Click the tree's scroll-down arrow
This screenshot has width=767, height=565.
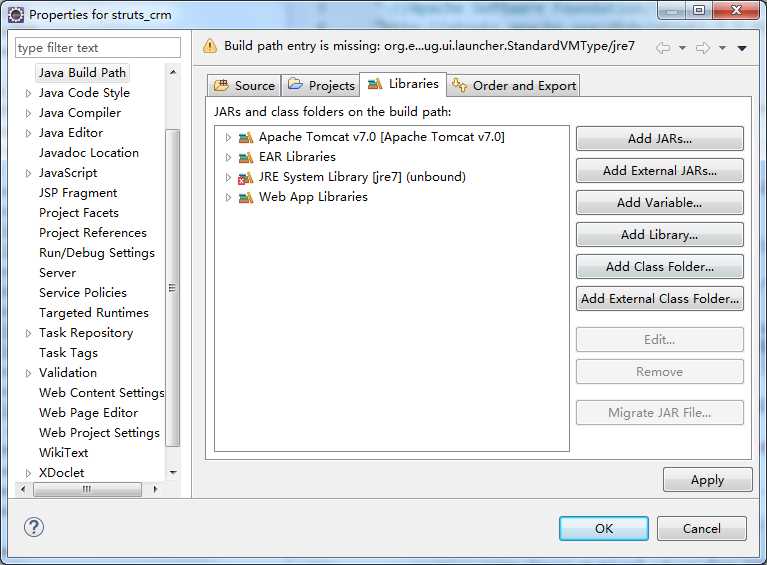[173, 473]
